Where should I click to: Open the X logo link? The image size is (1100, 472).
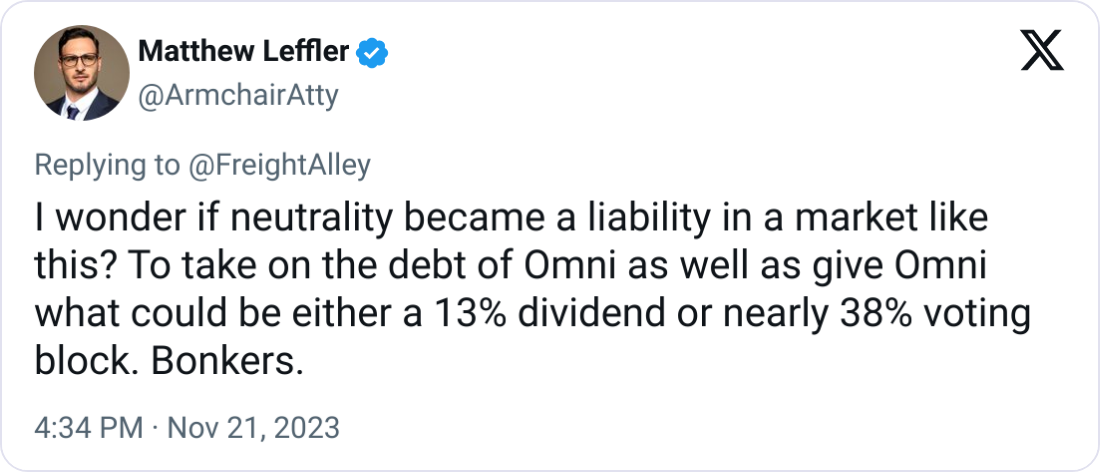click(1042, 50)
